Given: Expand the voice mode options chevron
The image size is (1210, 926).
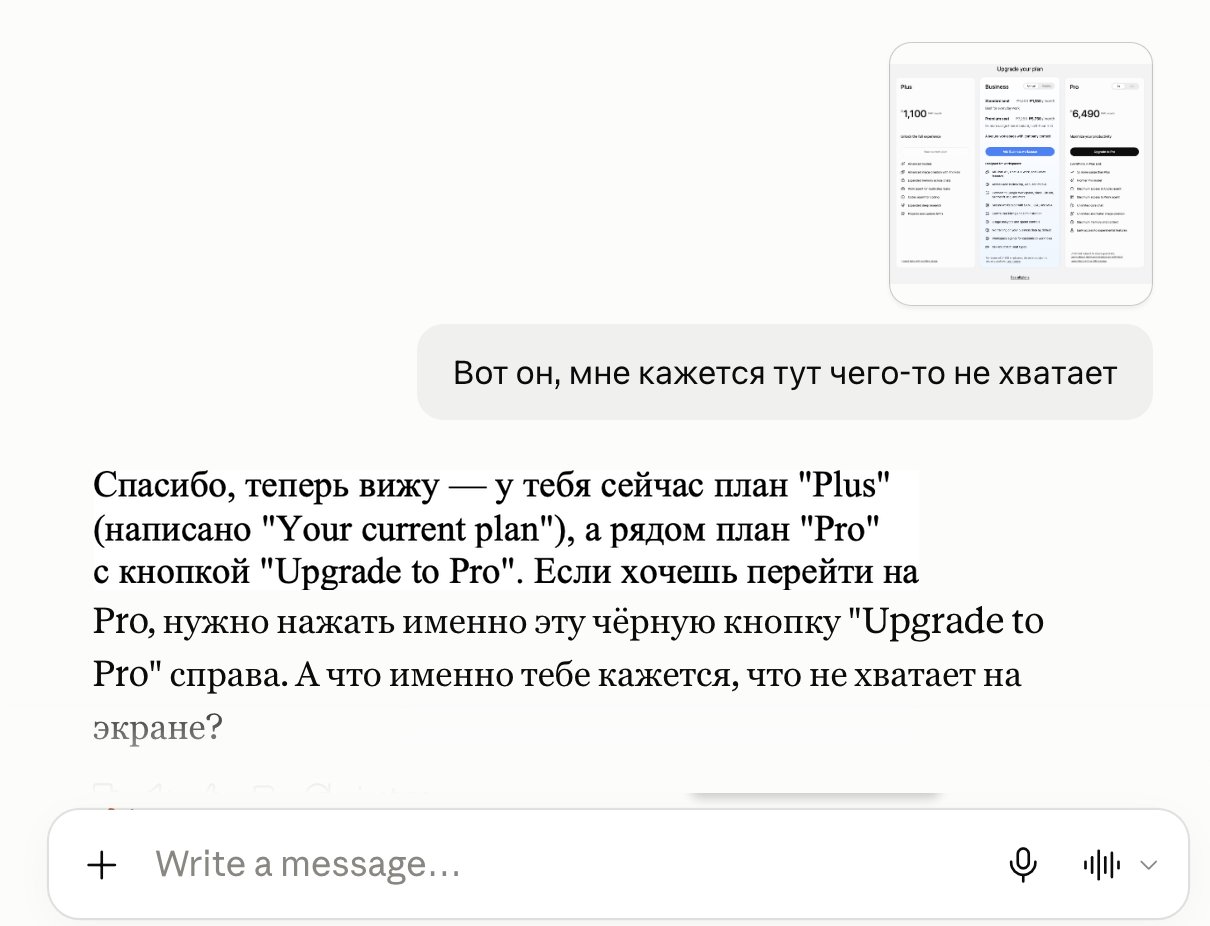Looking at the screenshot, I should tap(1149, 865).
